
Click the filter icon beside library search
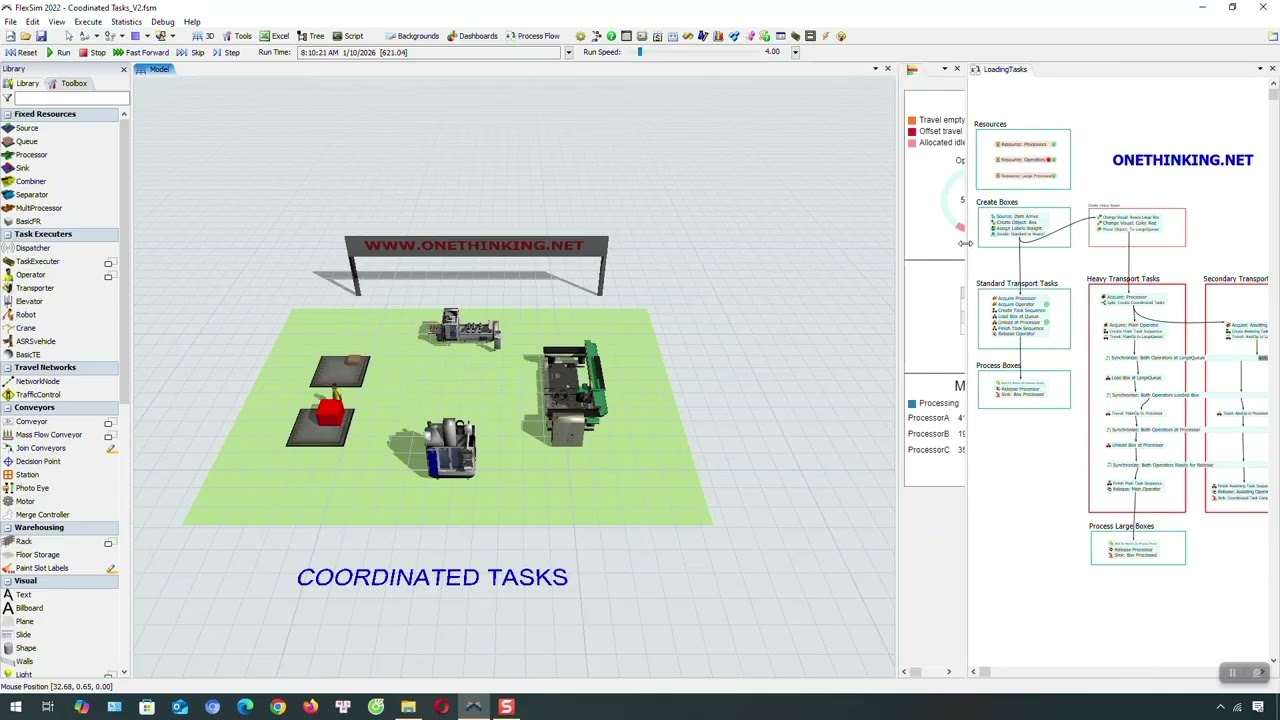pos(7,98)
